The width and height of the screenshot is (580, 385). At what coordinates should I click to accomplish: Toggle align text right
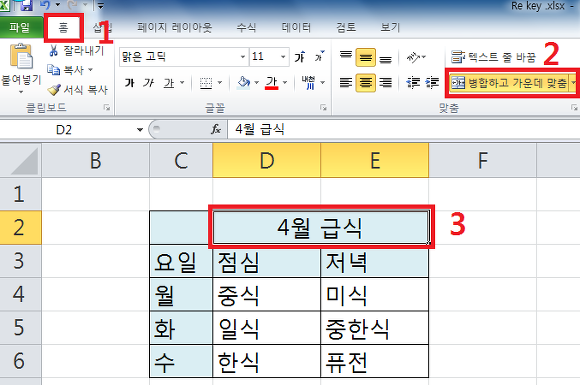pyautogui.click(x=385, y=82)
